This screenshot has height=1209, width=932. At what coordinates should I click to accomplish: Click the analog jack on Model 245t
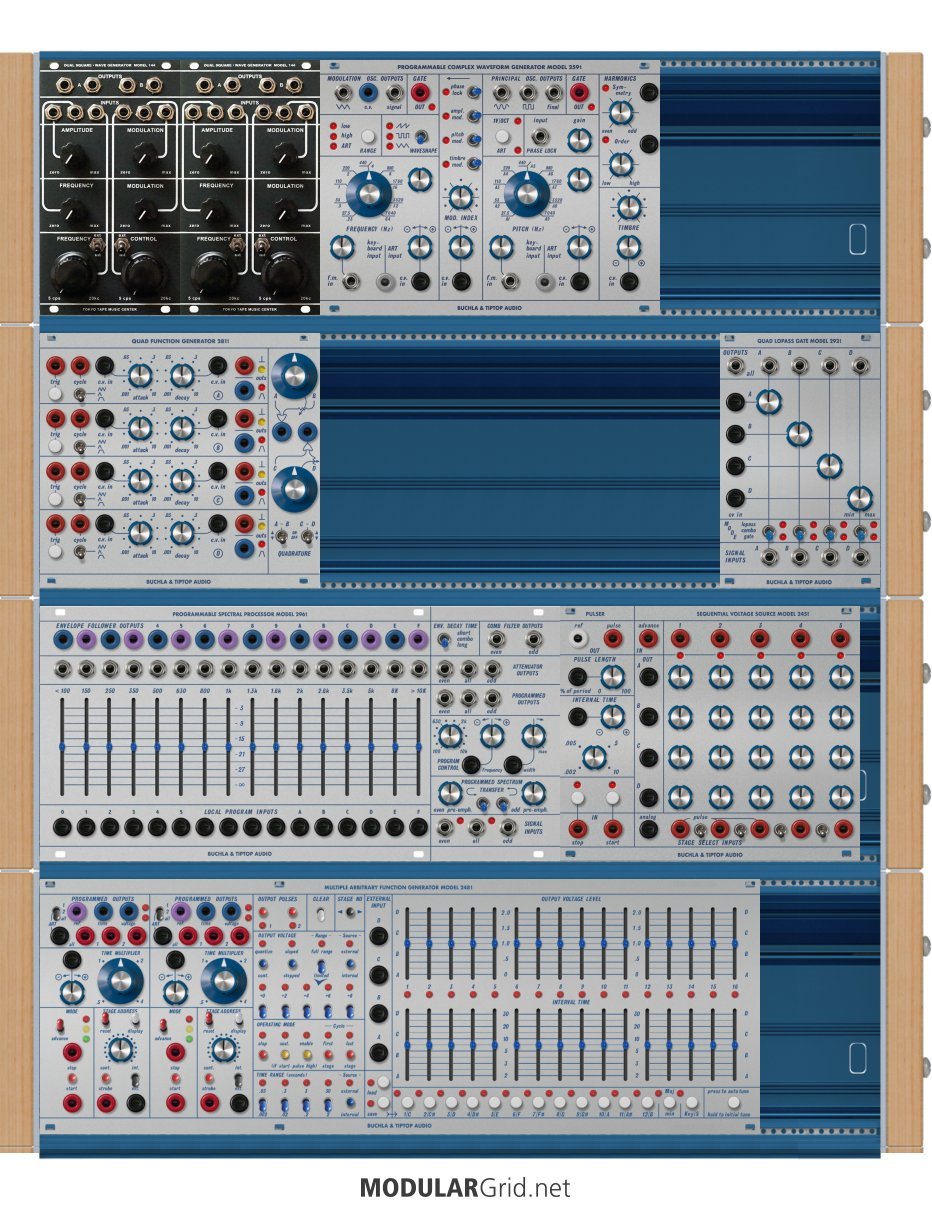click(648, 828)
